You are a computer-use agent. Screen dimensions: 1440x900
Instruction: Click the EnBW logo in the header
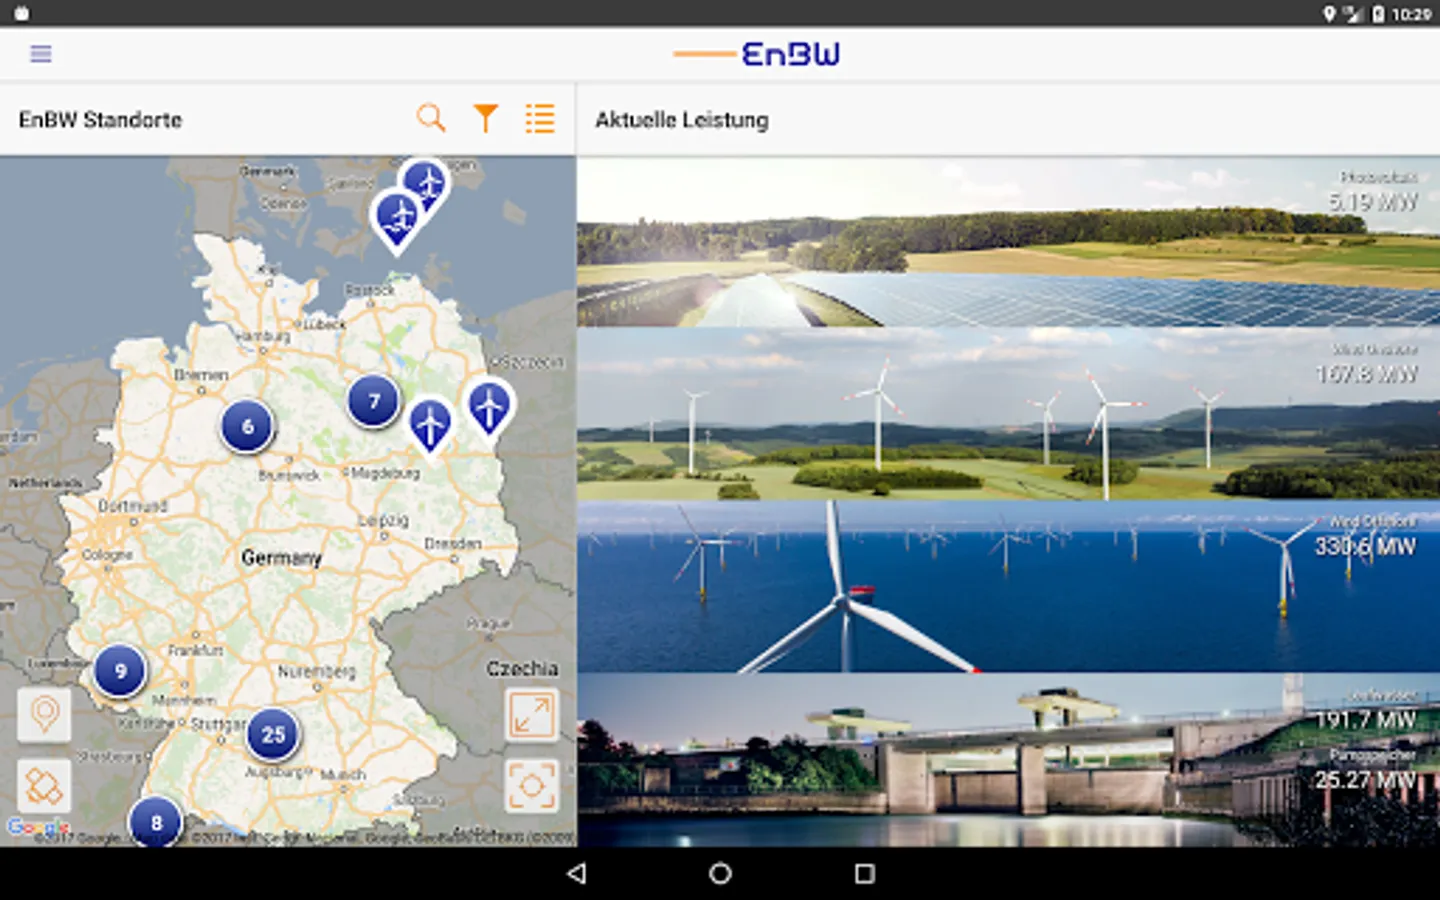coord(757,54)
